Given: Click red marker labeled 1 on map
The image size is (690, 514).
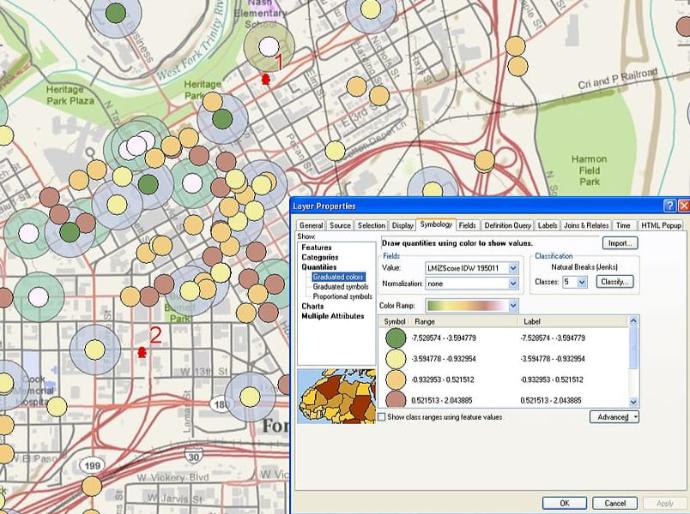Looking at the screenshot, I should click(x=266, y=78).
